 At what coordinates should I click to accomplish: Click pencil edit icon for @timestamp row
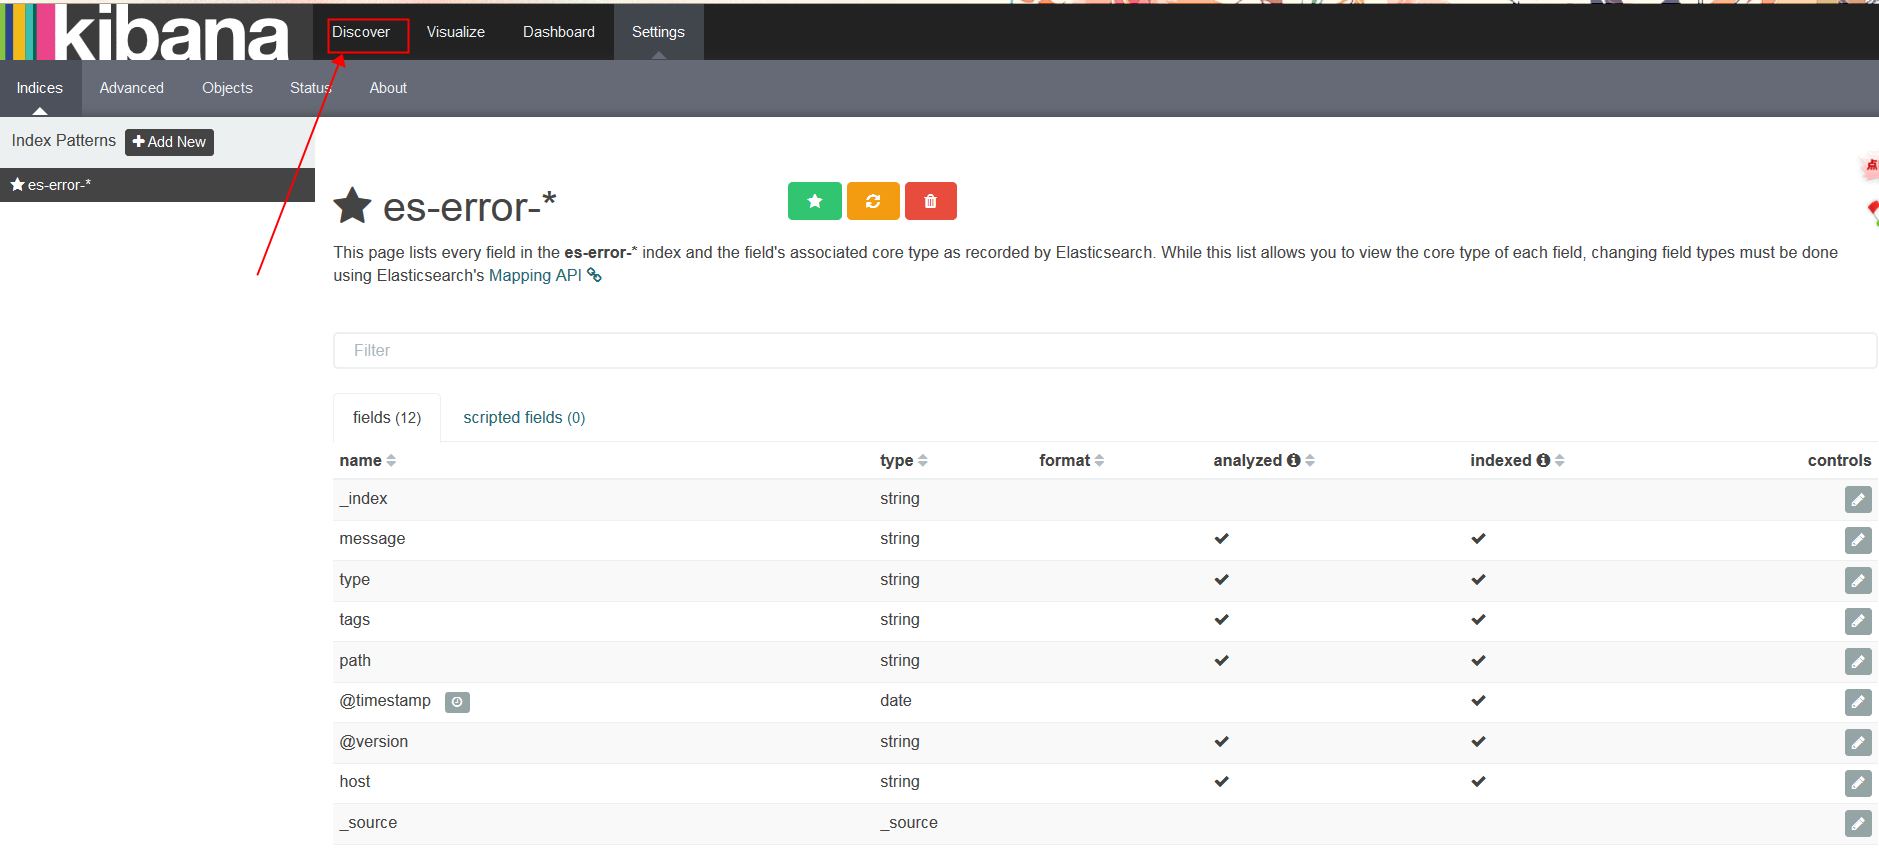point(1857,702)
